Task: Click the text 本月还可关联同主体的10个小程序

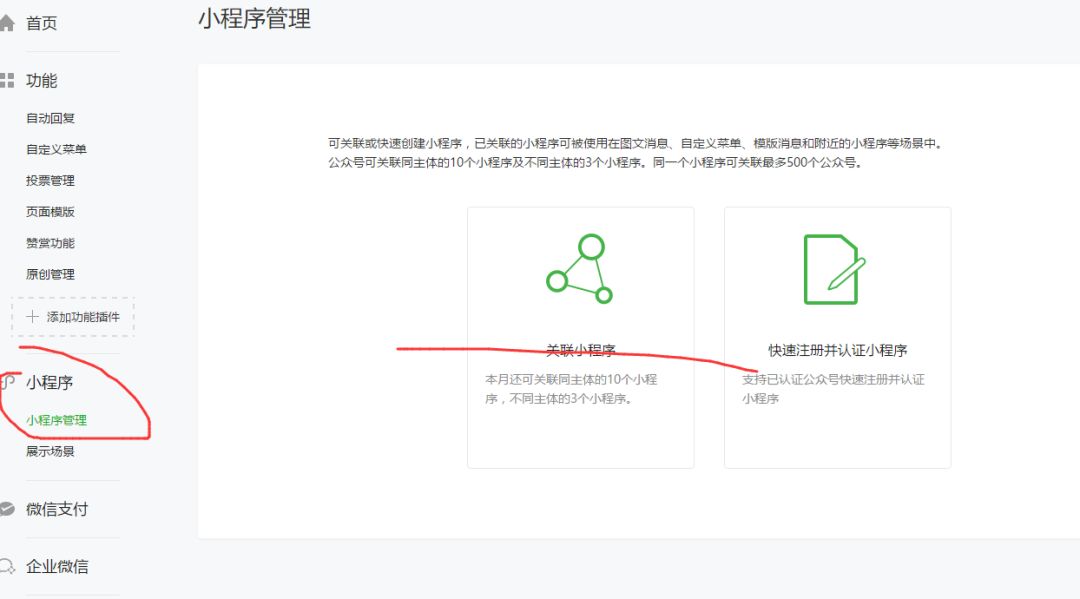Action: click(571, 389)
